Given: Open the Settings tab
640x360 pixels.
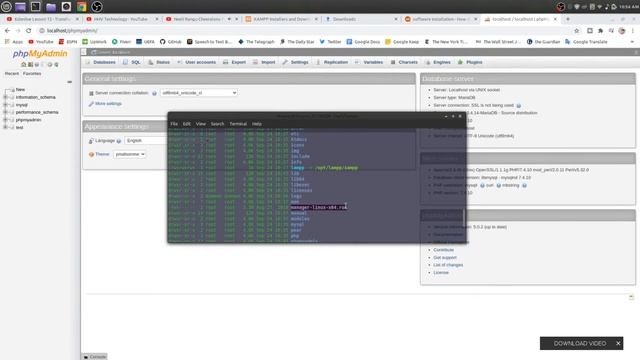Looking at the screenshot, I should [x=296, y=62].
